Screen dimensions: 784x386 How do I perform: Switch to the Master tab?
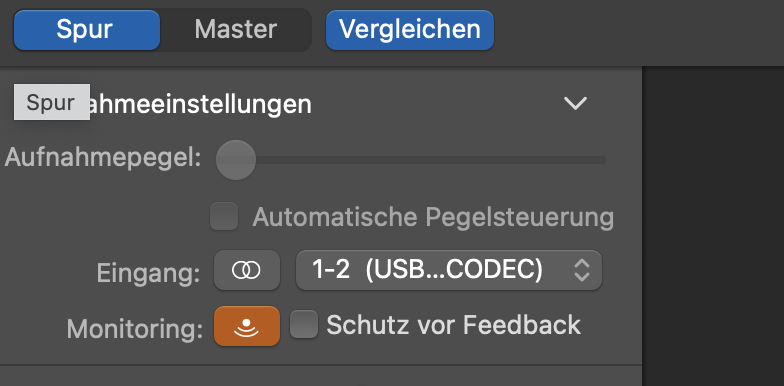pos(236,30)
